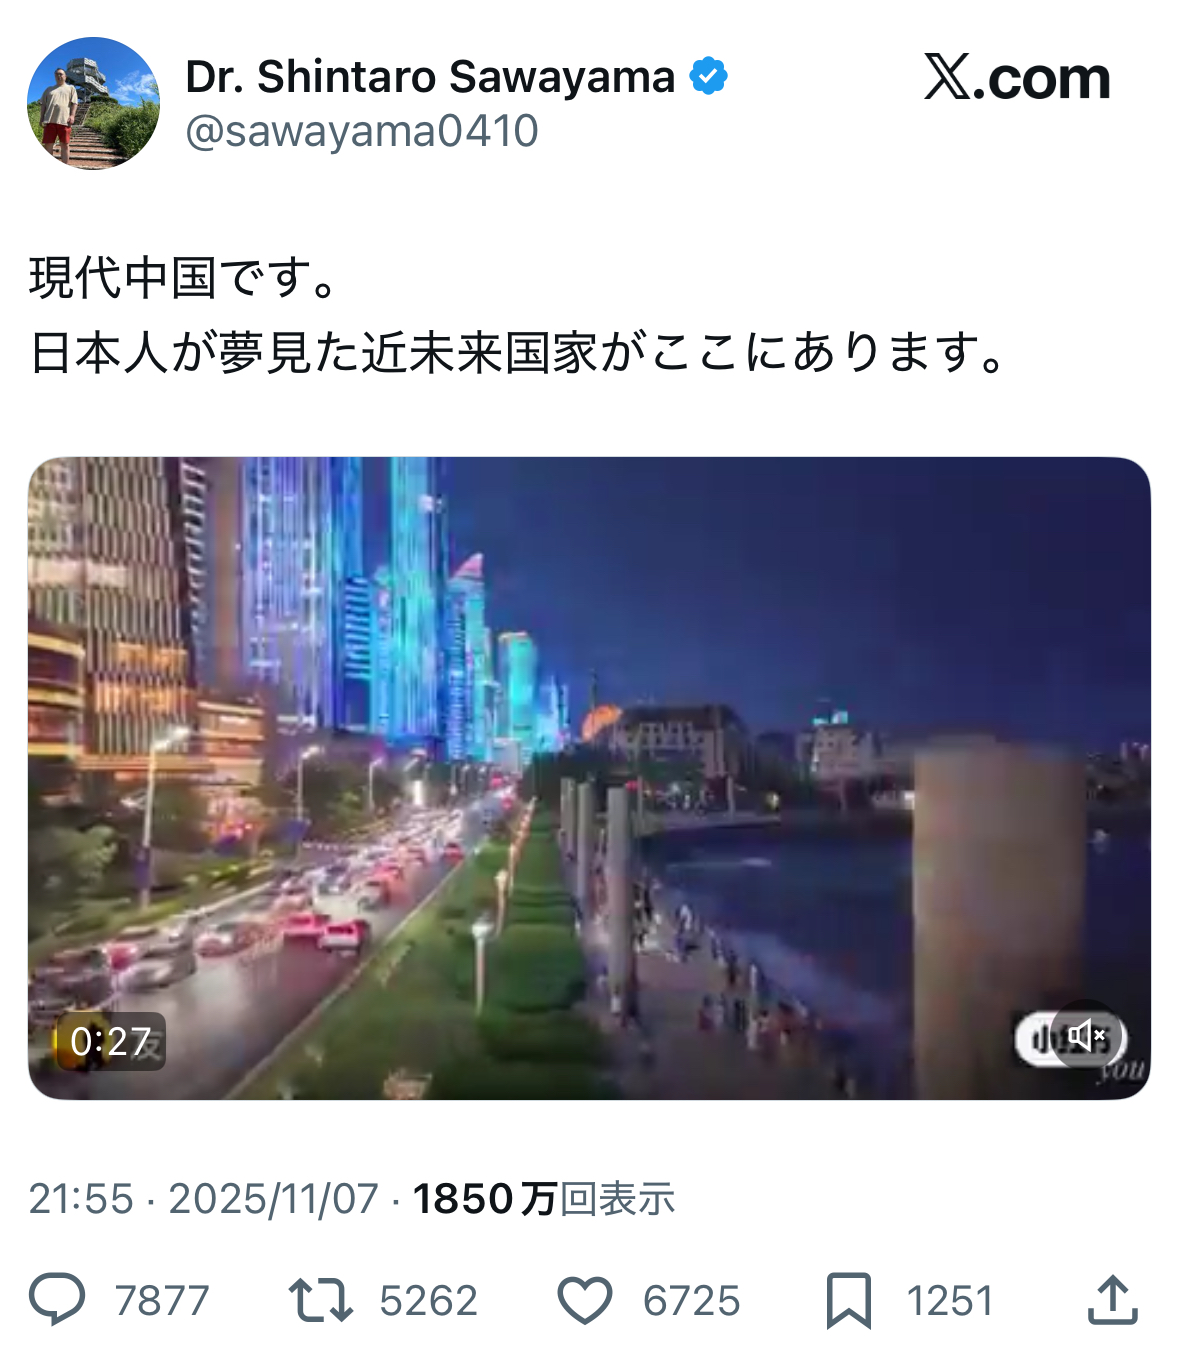Open the 7877 replies count
The width and height of the screenshot is (1179, 1346).
point(162,1301)
